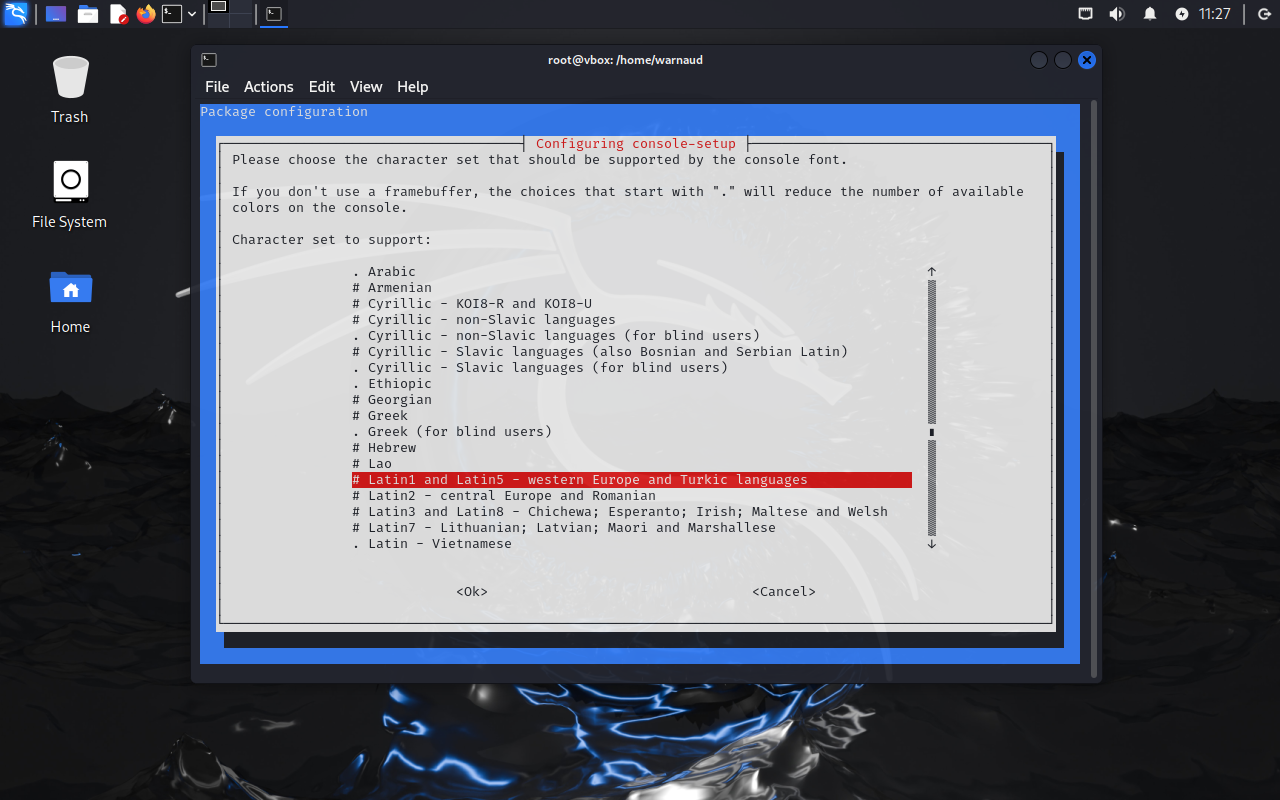Click the show desktop panel icon
Screen dimensions: 1280x800
pos(57,14)
